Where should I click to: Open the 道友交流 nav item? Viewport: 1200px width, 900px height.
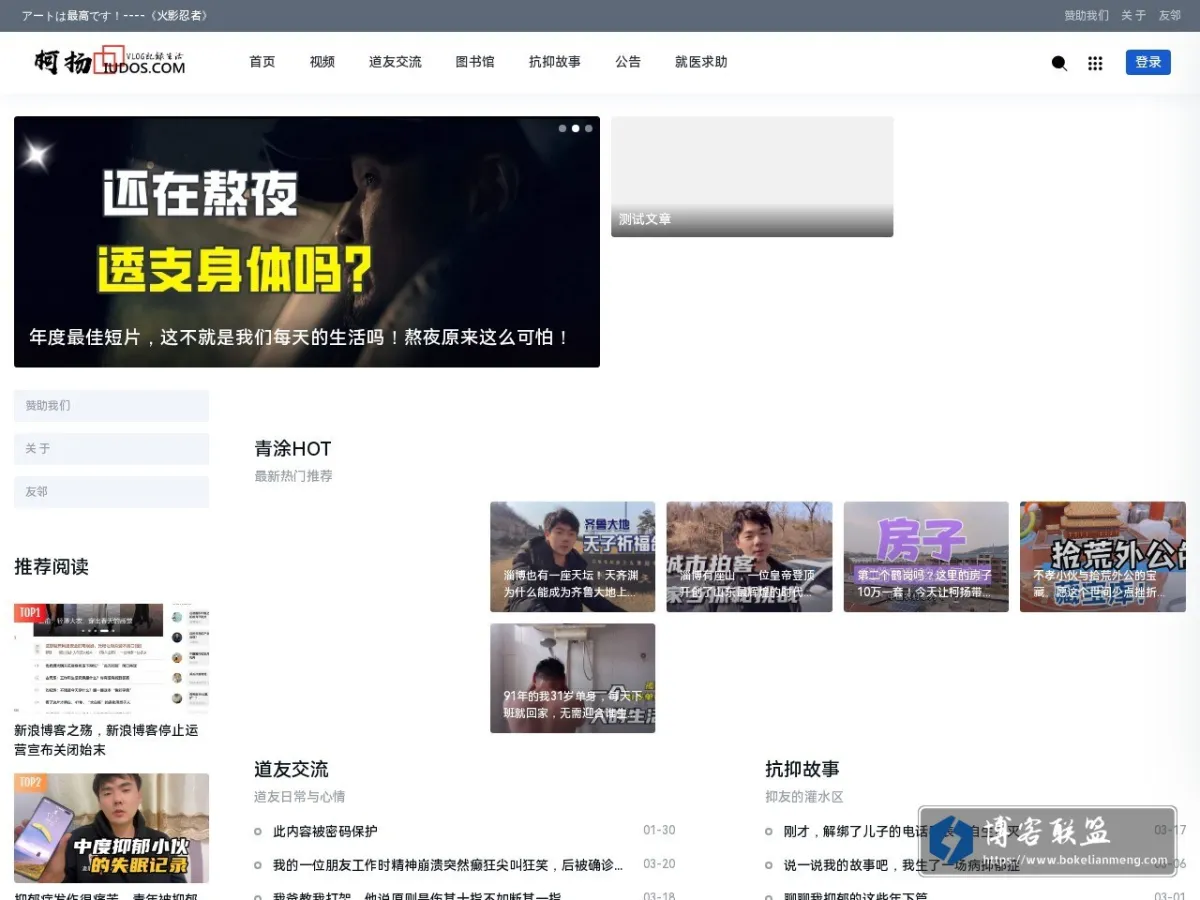coord(395,62)
